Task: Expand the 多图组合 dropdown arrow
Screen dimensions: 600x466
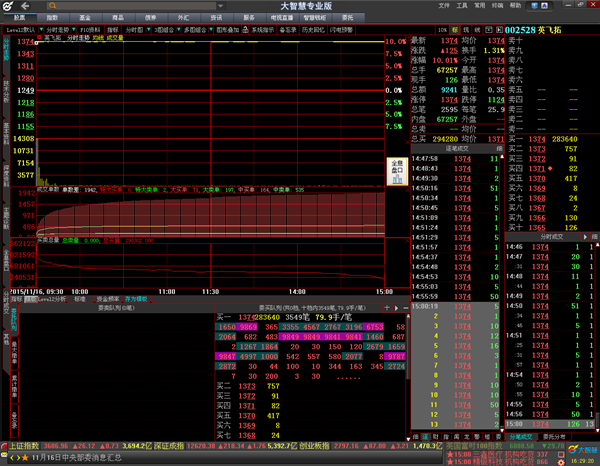Action: (210, 29)
